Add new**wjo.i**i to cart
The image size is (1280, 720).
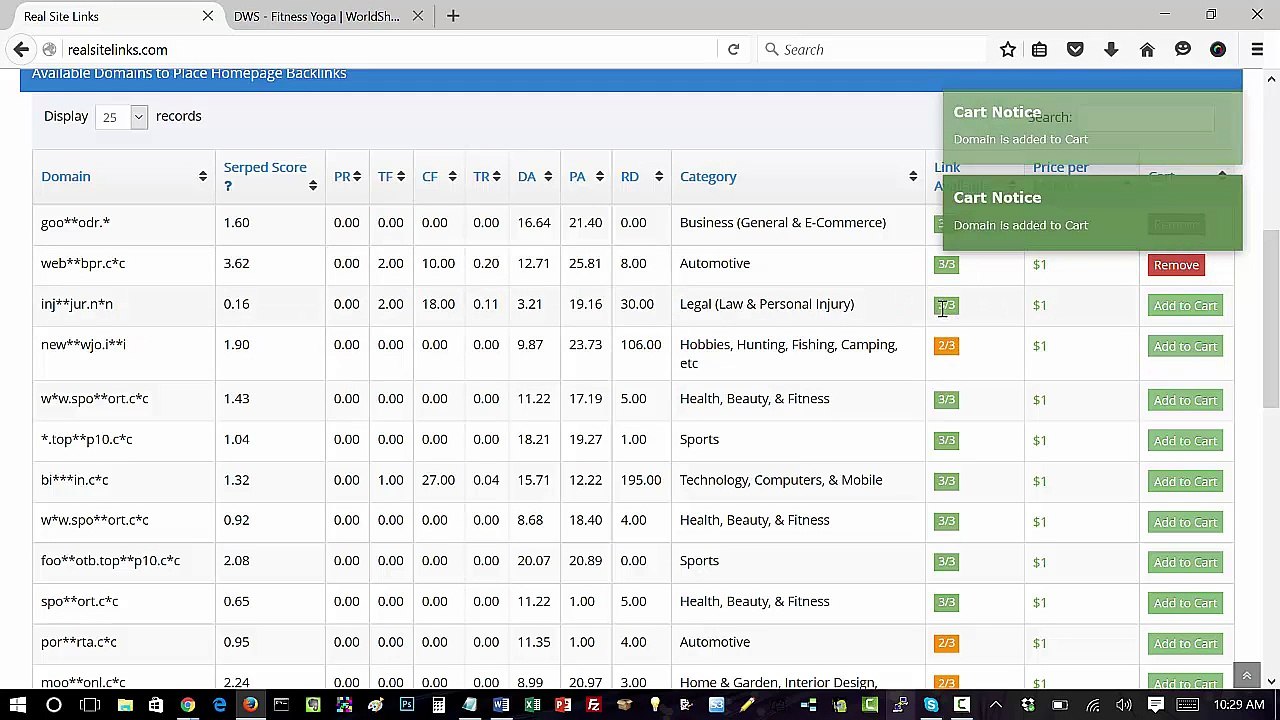coord(1185,346)
